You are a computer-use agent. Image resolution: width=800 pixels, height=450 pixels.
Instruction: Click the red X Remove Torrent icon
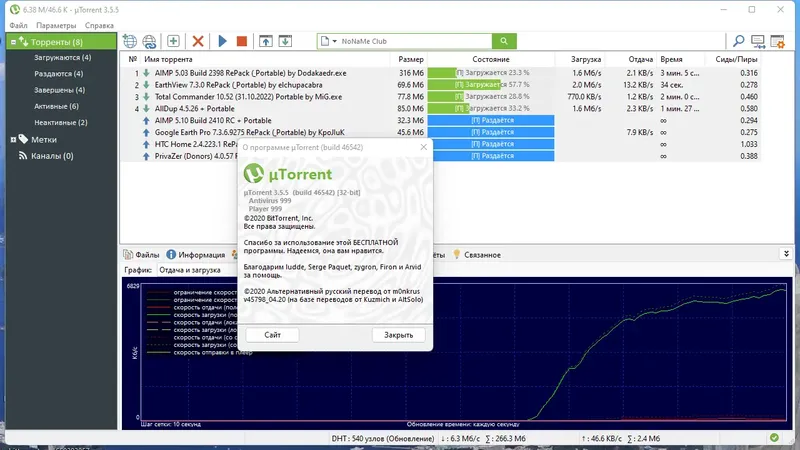pos(198,41)
